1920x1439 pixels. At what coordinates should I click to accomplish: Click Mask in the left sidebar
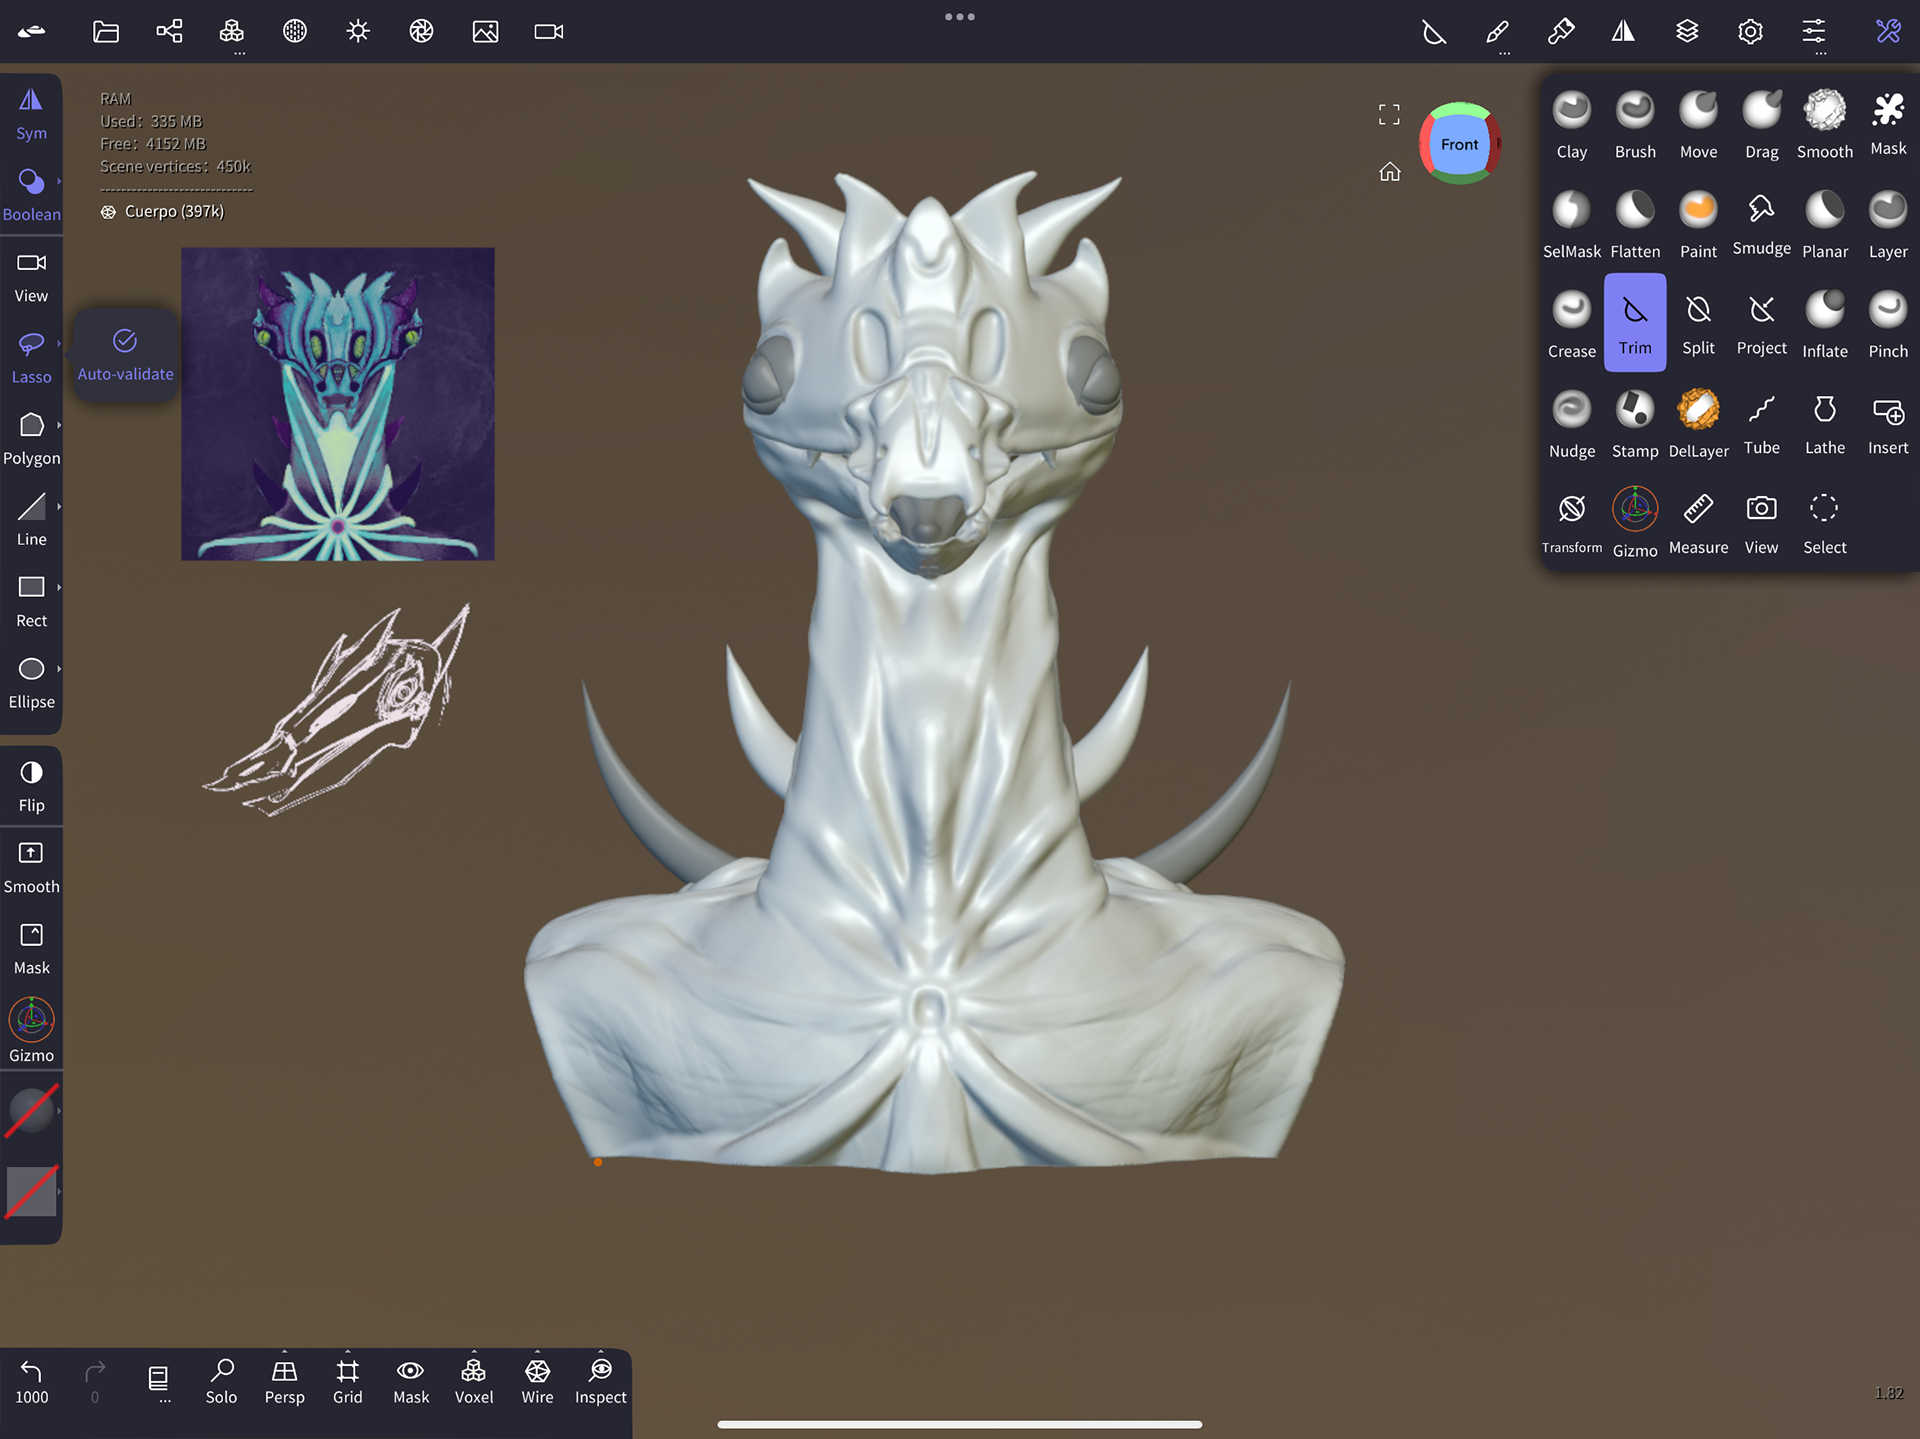31,949
